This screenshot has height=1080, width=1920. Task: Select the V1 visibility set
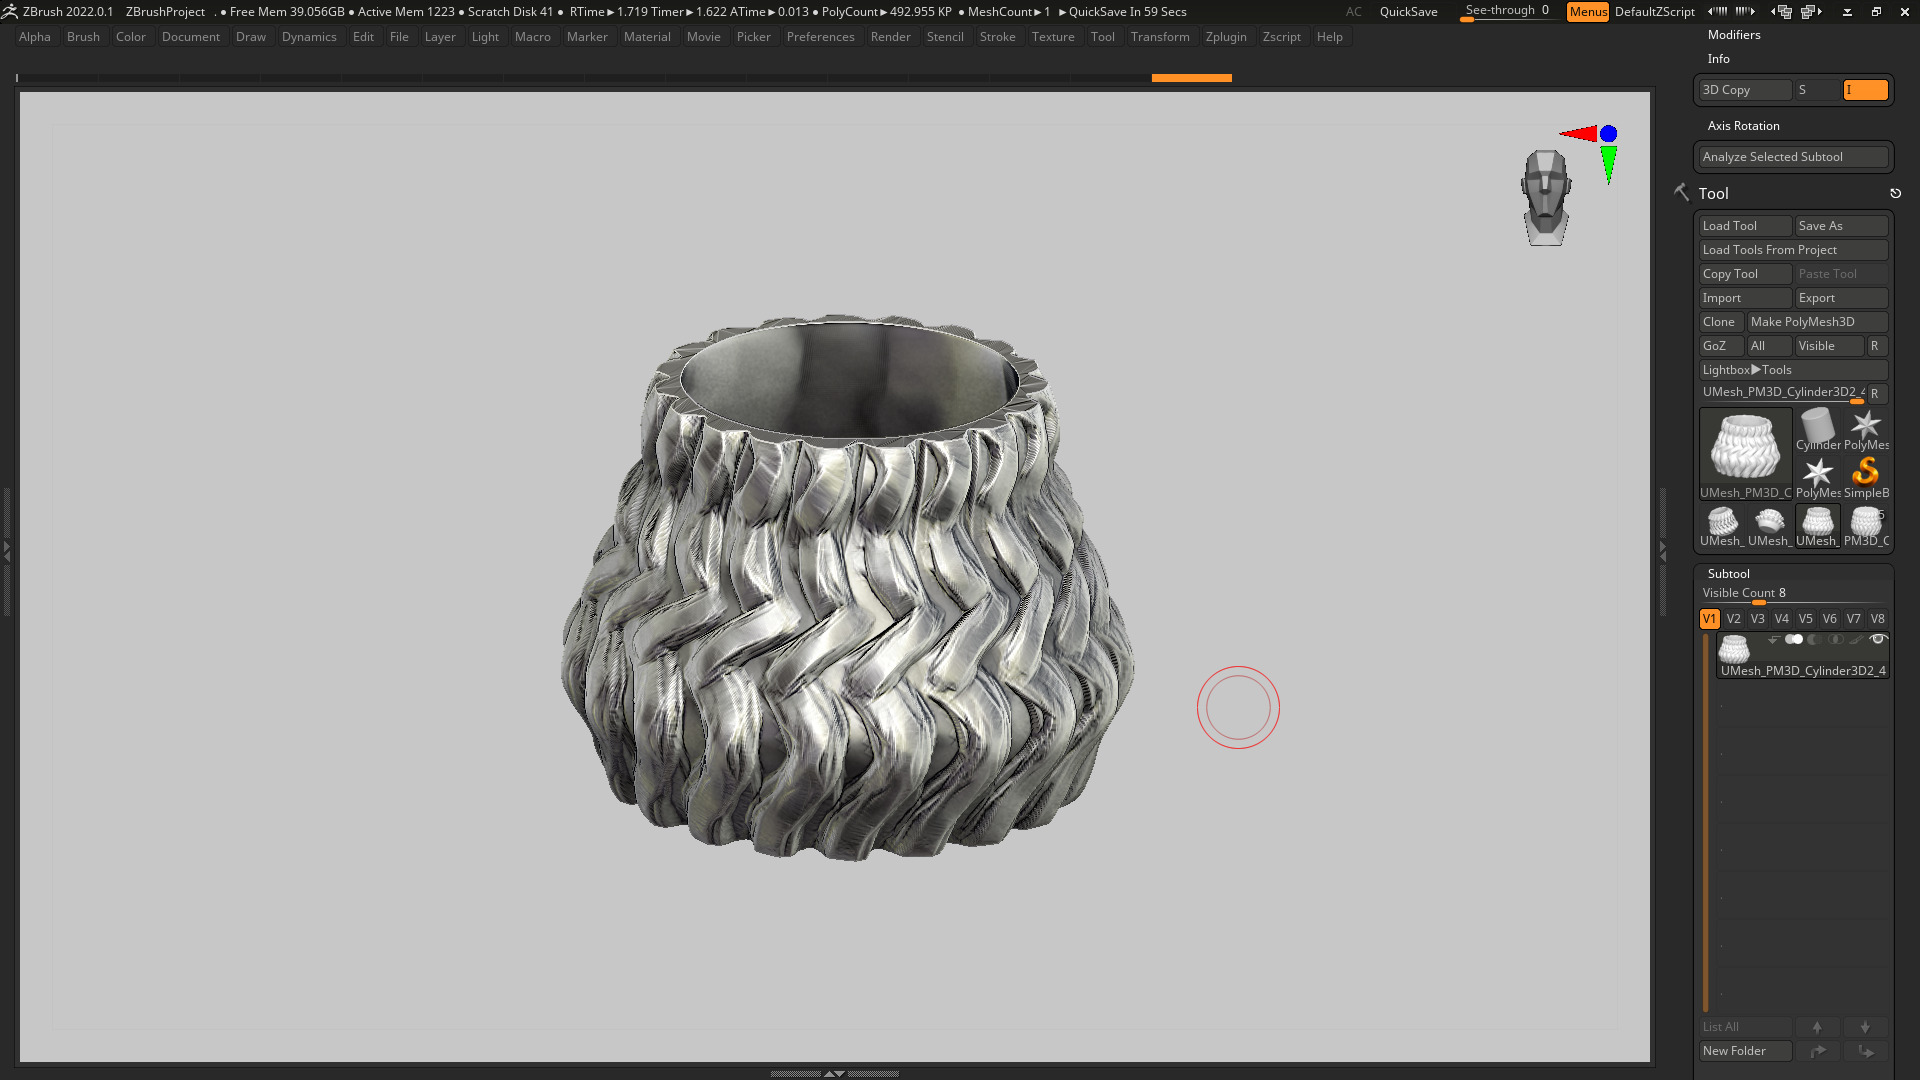[x=1709, y=619]
